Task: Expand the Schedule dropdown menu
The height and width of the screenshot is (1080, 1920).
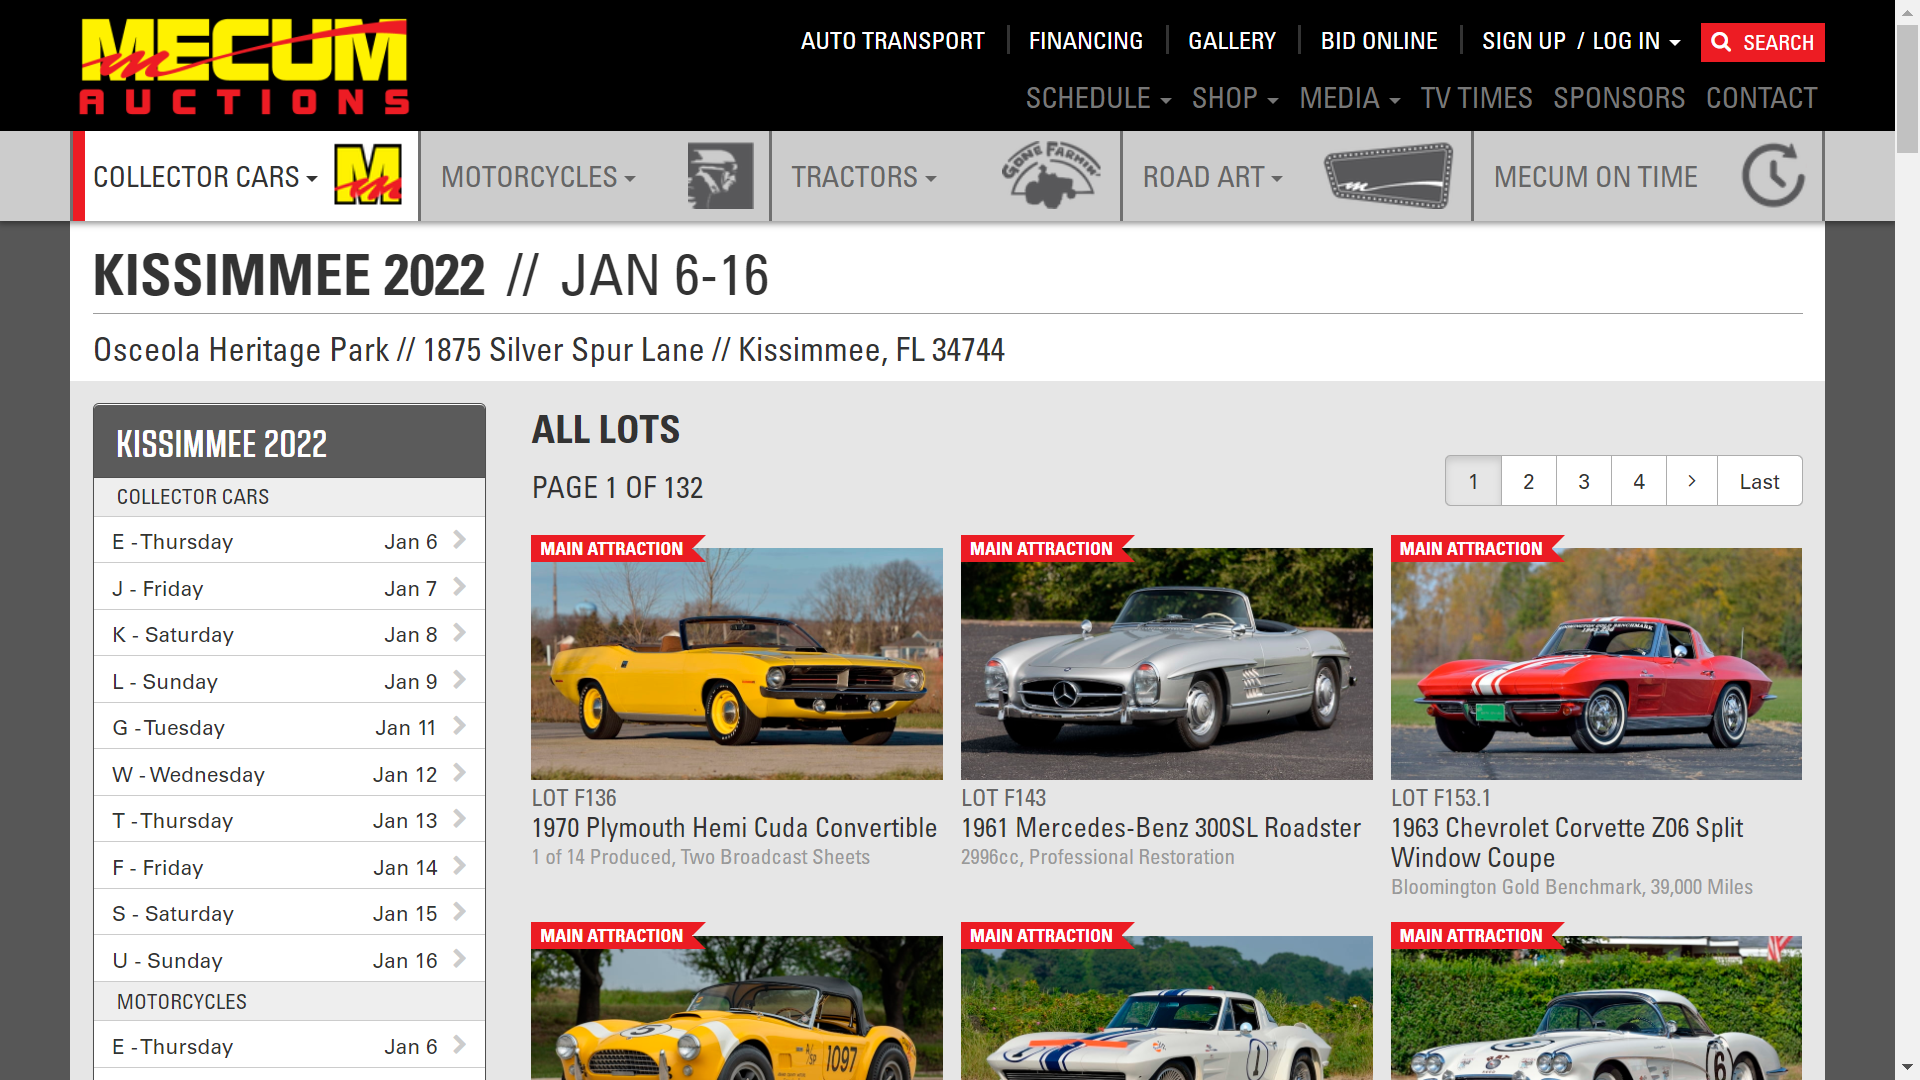Action: 1098,98
